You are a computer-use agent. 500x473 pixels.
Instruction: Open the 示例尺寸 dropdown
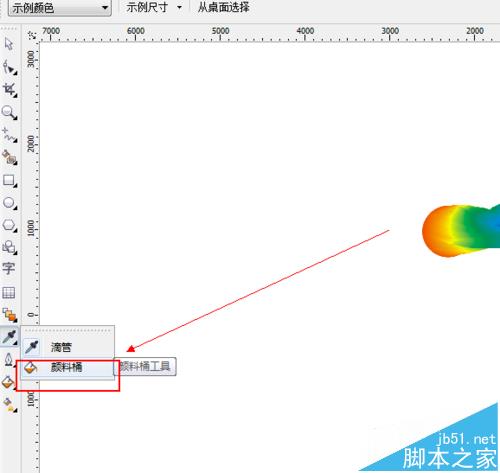(153, 7)
